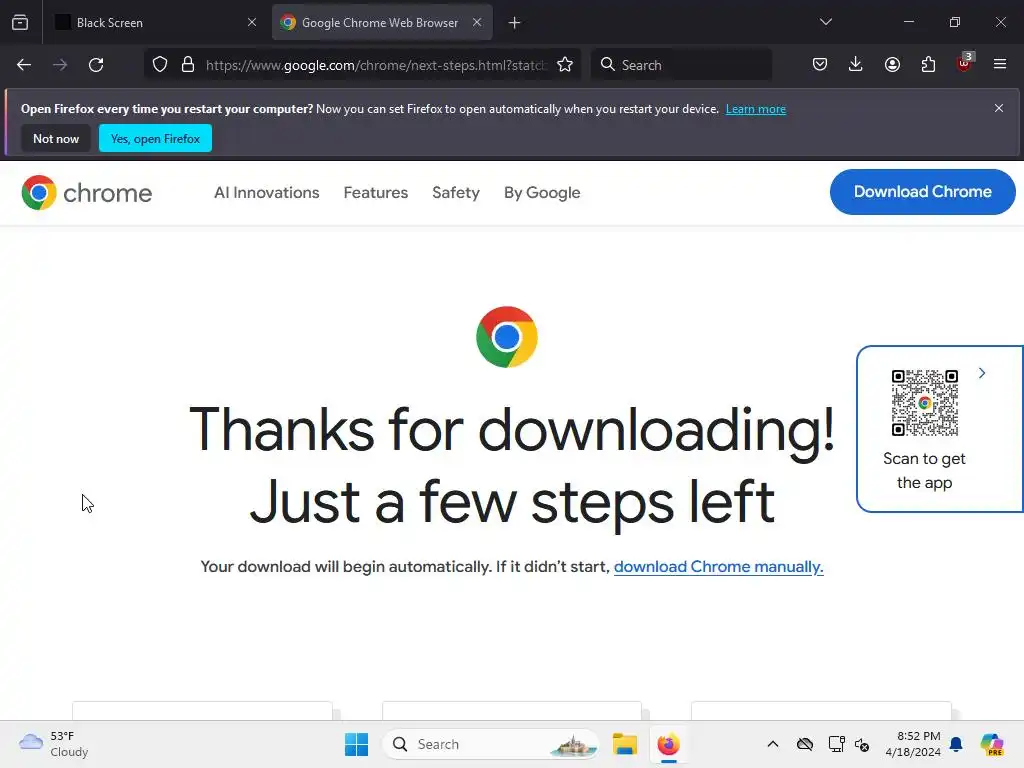Close the Black Screen tab
1024x768 pixels.
tap(252, 22)
